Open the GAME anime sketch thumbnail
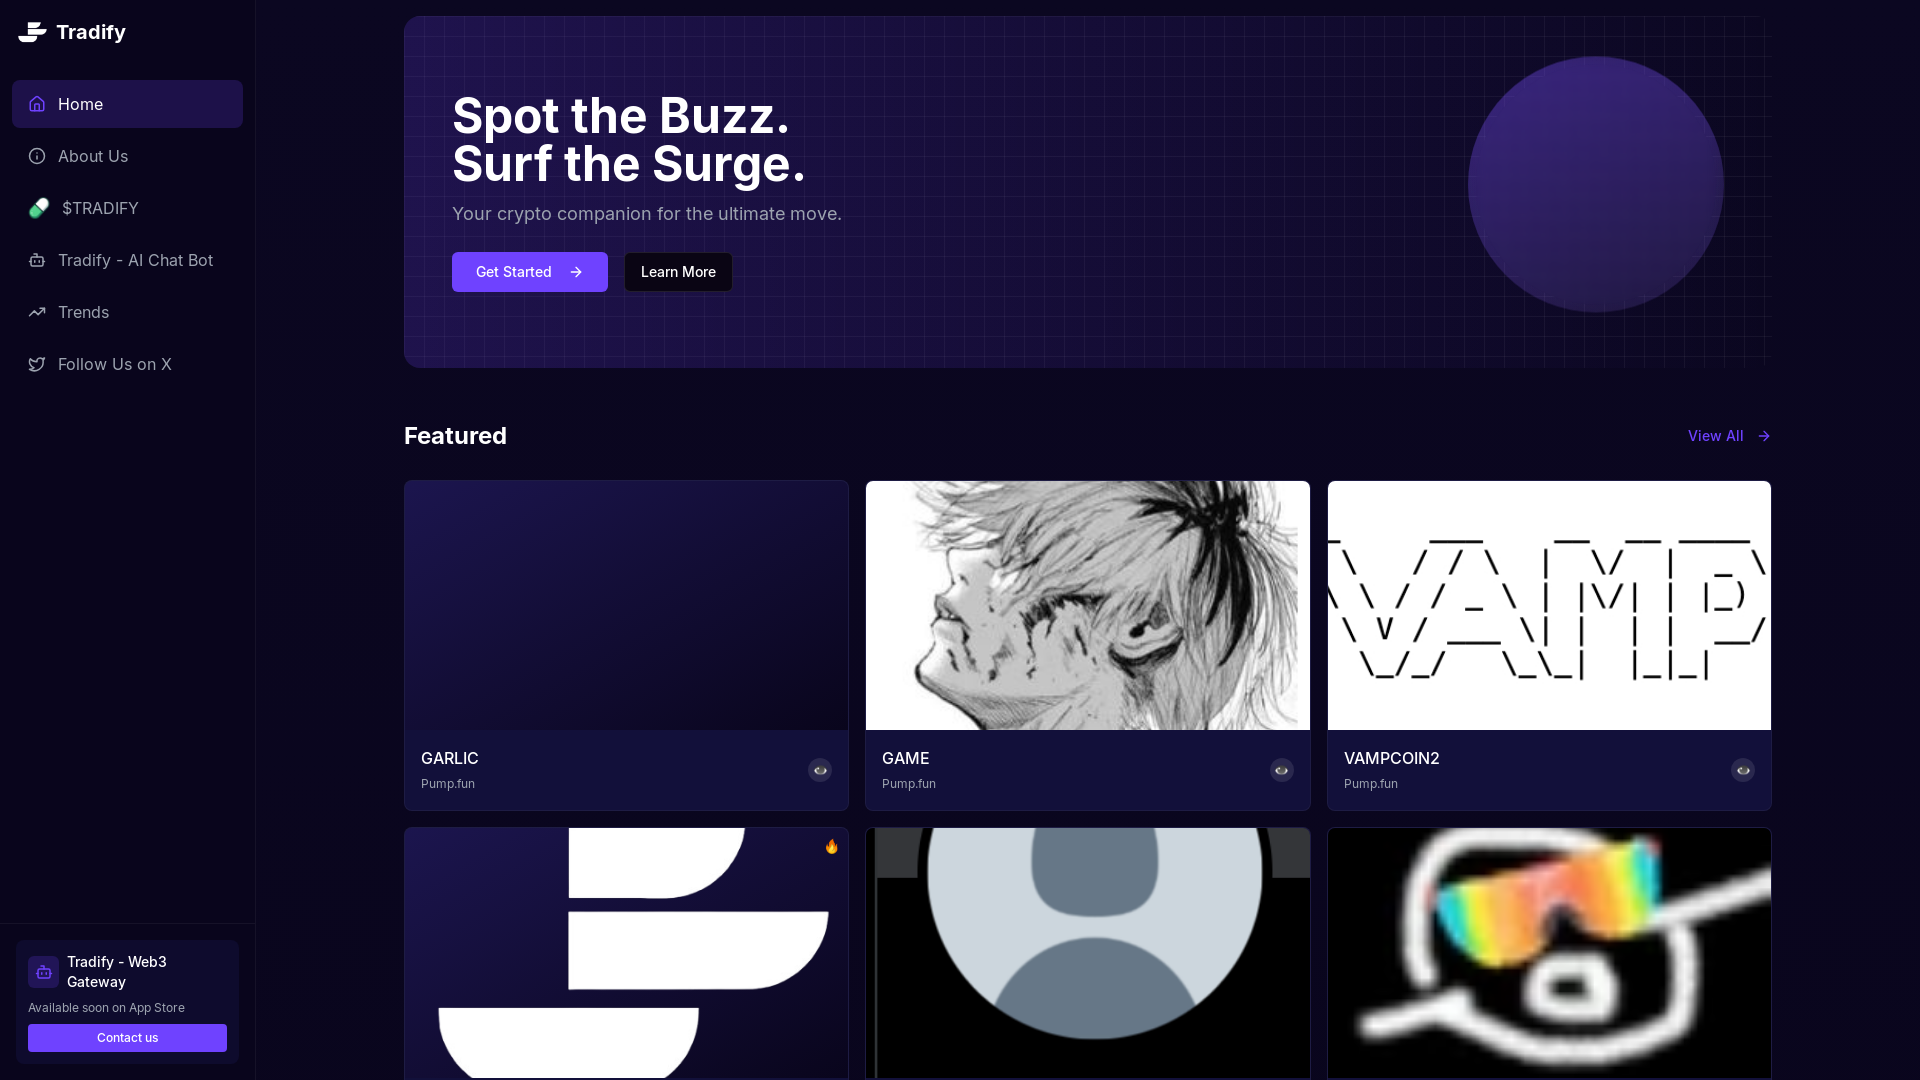This screenshot has height=1080, width=1920. tap(1088, 605)
